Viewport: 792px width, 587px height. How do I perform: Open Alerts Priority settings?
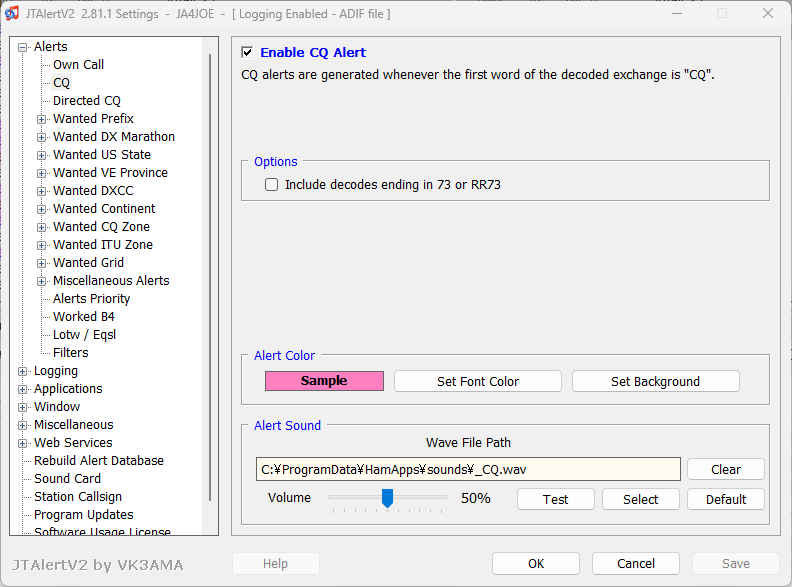(x=91, y=299)
